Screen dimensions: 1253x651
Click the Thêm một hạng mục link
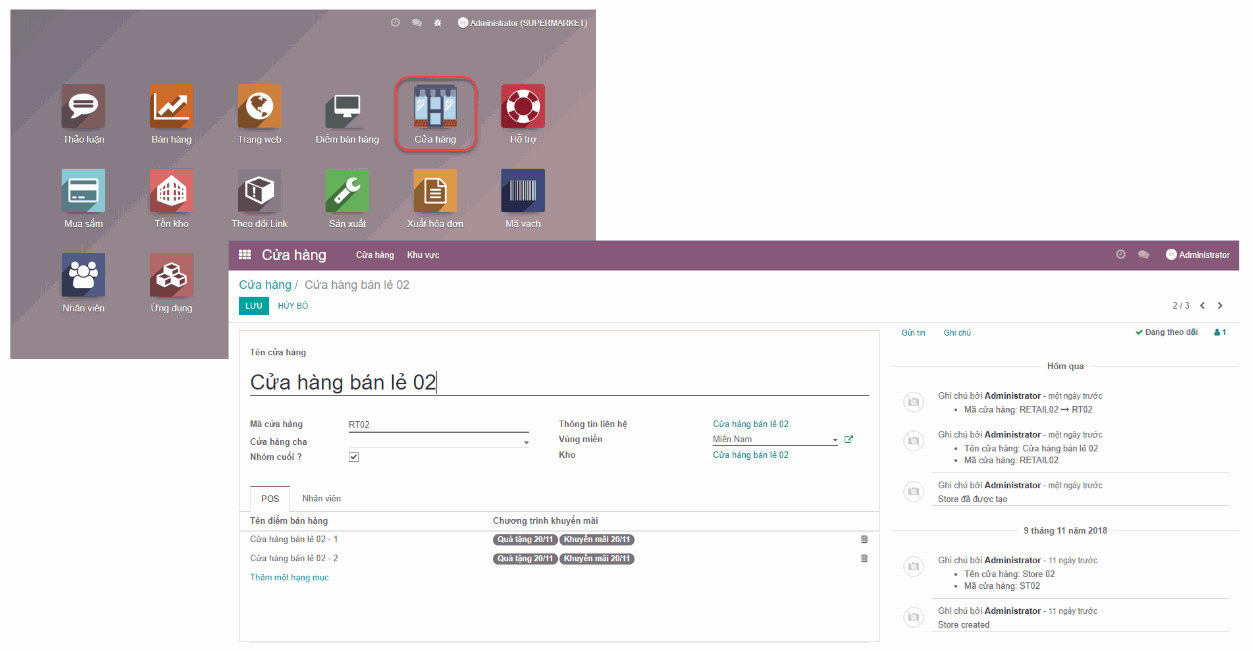[289, 577]
